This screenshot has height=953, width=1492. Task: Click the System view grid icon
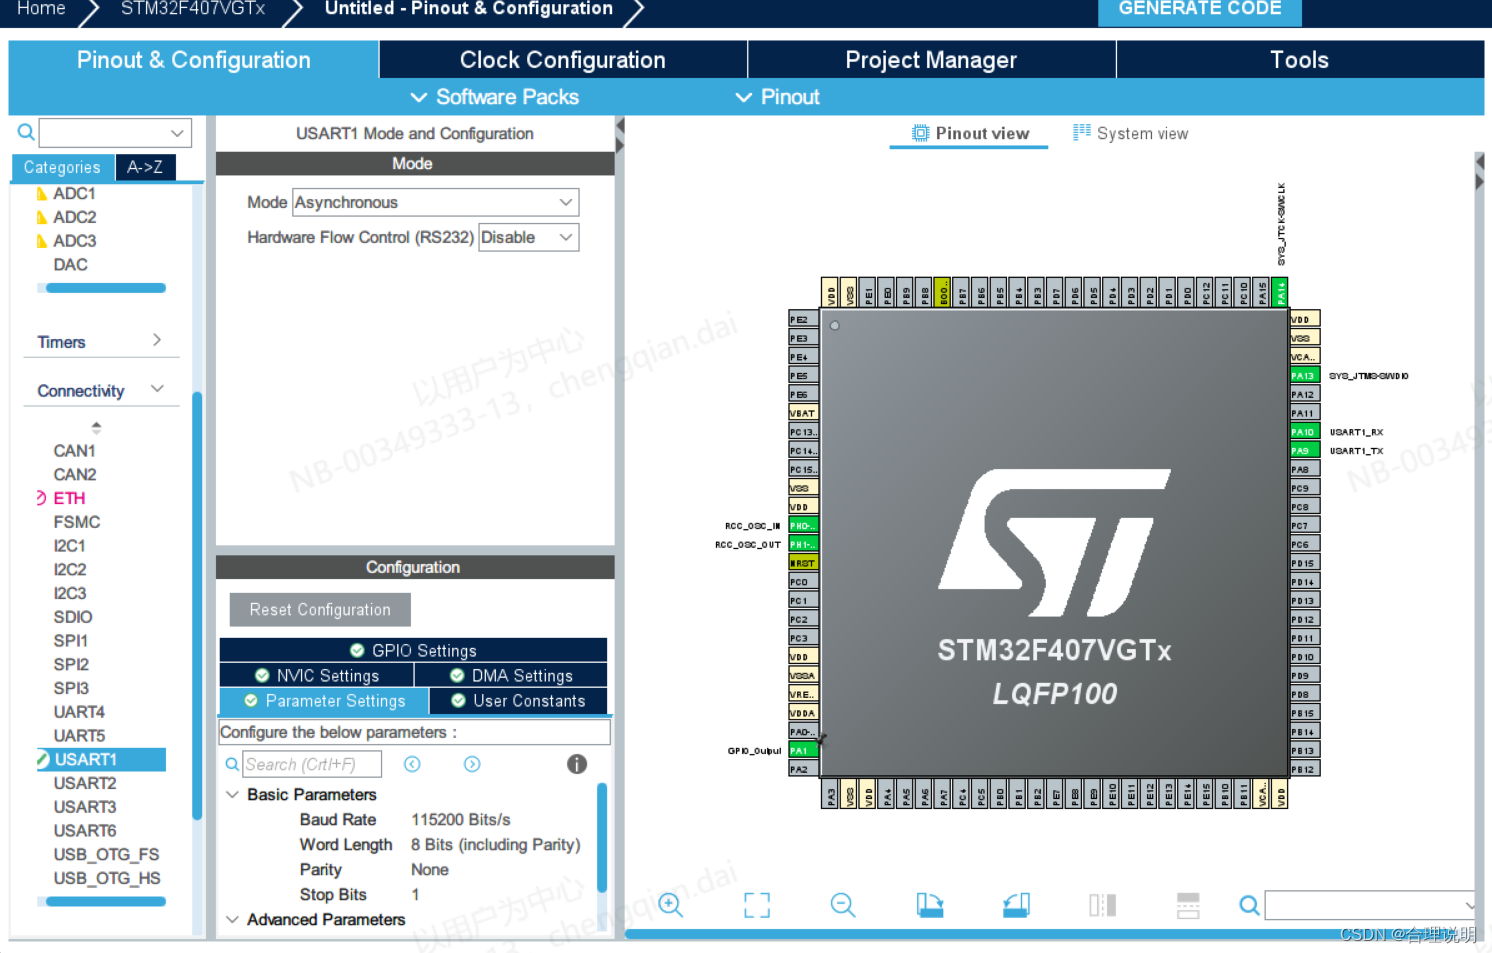coord(1082,132)
